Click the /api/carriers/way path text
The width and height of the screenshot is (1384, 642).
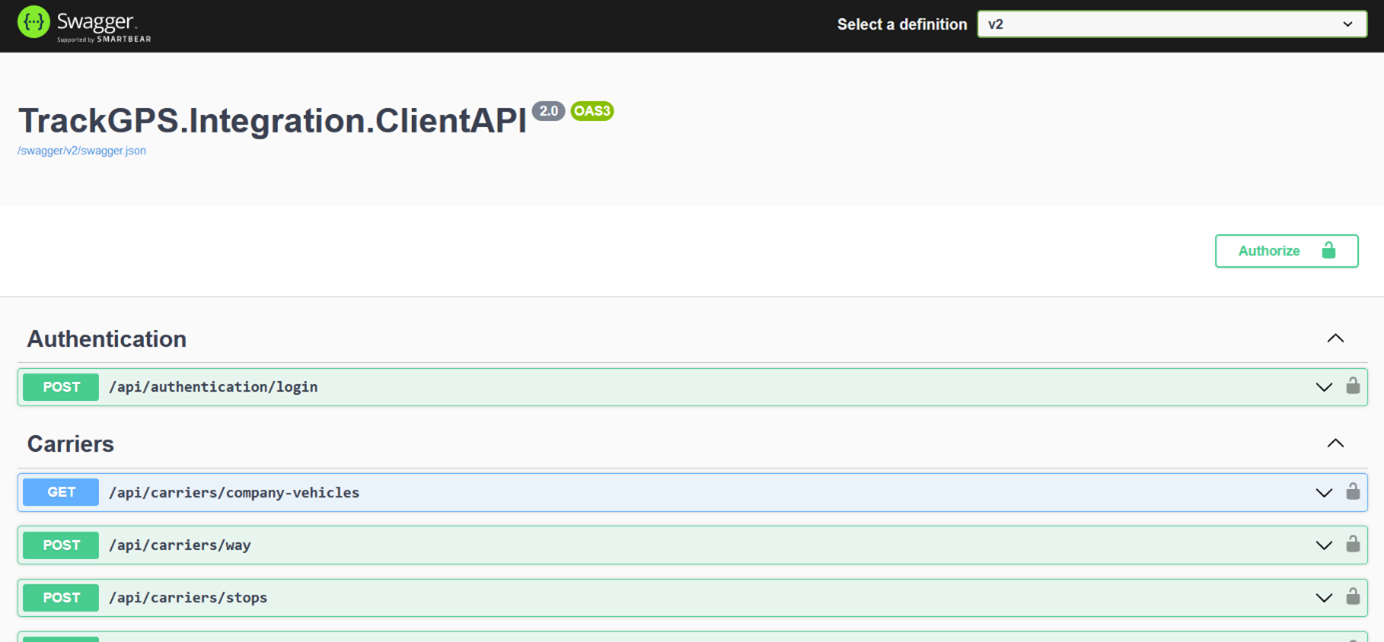coord(180,545)
